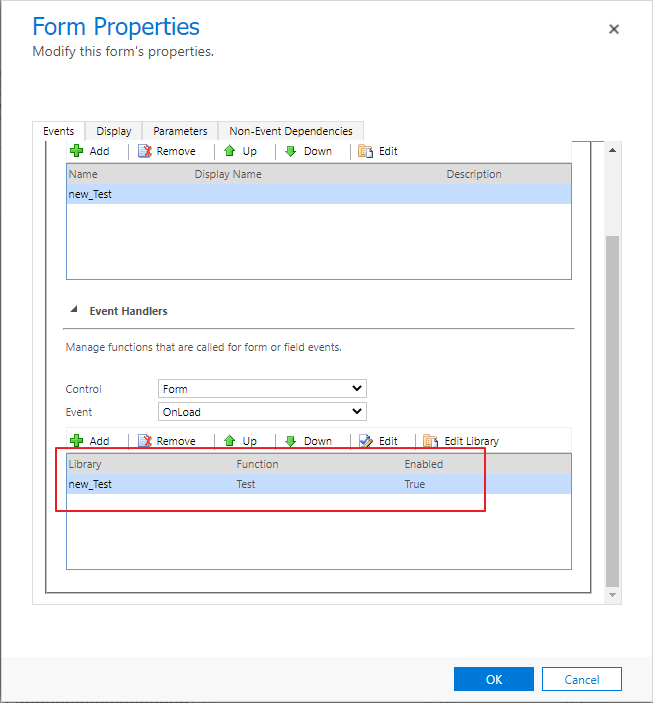Click the True enabled cell value

(x=414, y=484)
